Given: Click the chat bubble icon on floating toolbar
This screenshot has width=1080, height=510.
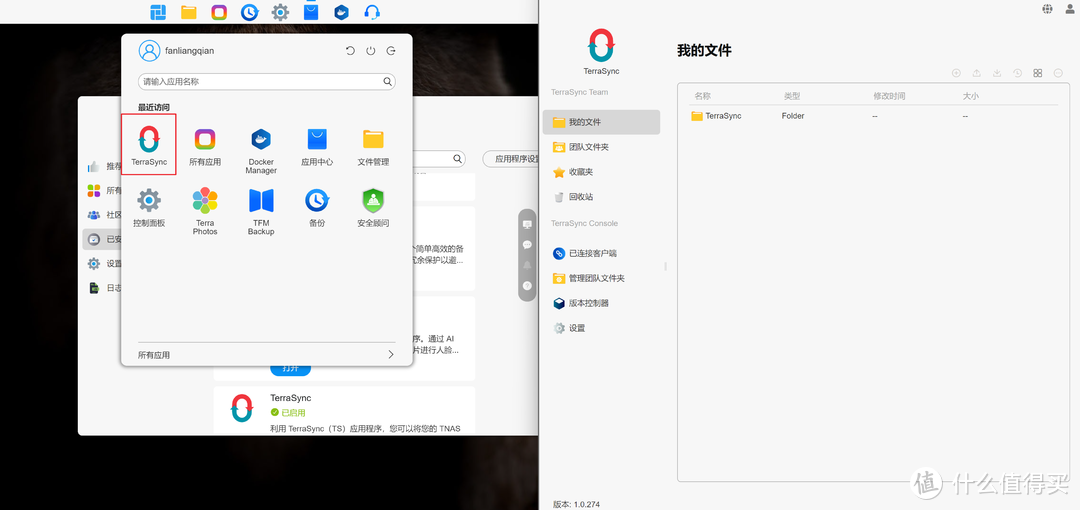Looking at the screenshot, I should (x=528, y=245).
